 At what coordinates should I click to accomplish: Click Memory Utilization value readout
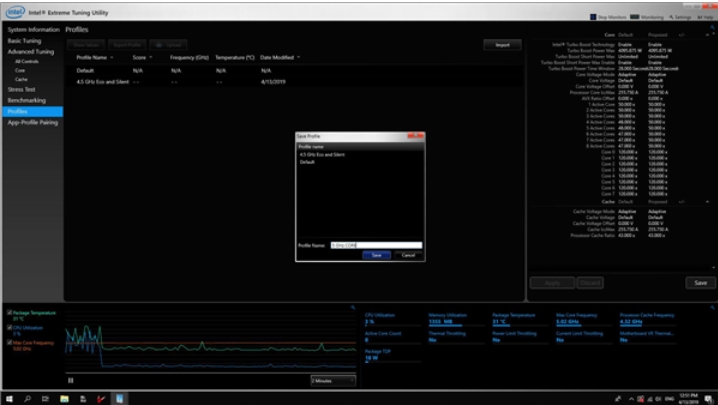(x=440, y=322)
